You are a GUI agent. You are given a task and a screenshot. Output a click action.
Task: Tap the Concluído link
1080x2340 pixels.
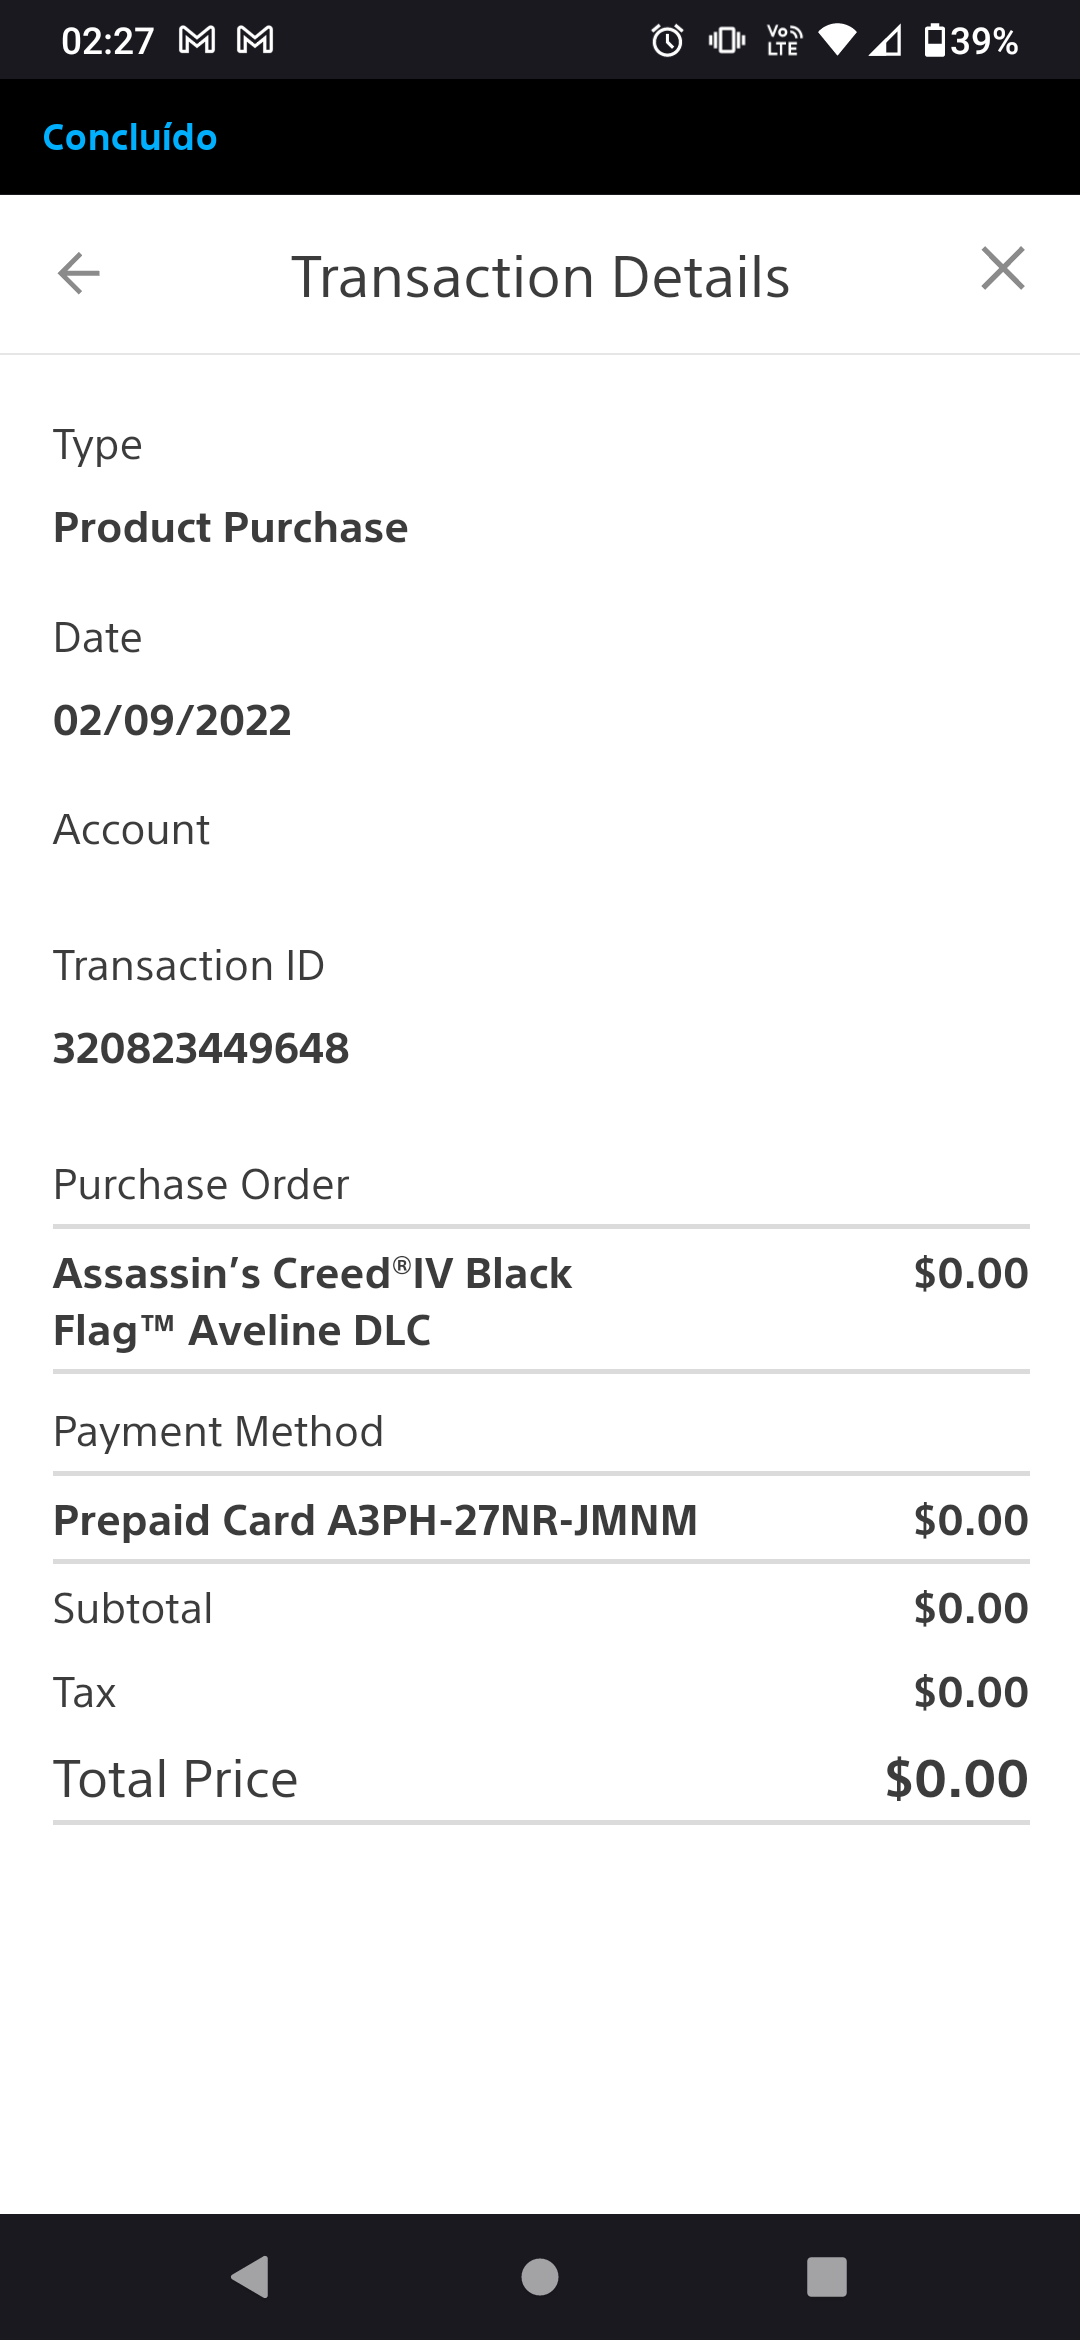coord(130,137)
